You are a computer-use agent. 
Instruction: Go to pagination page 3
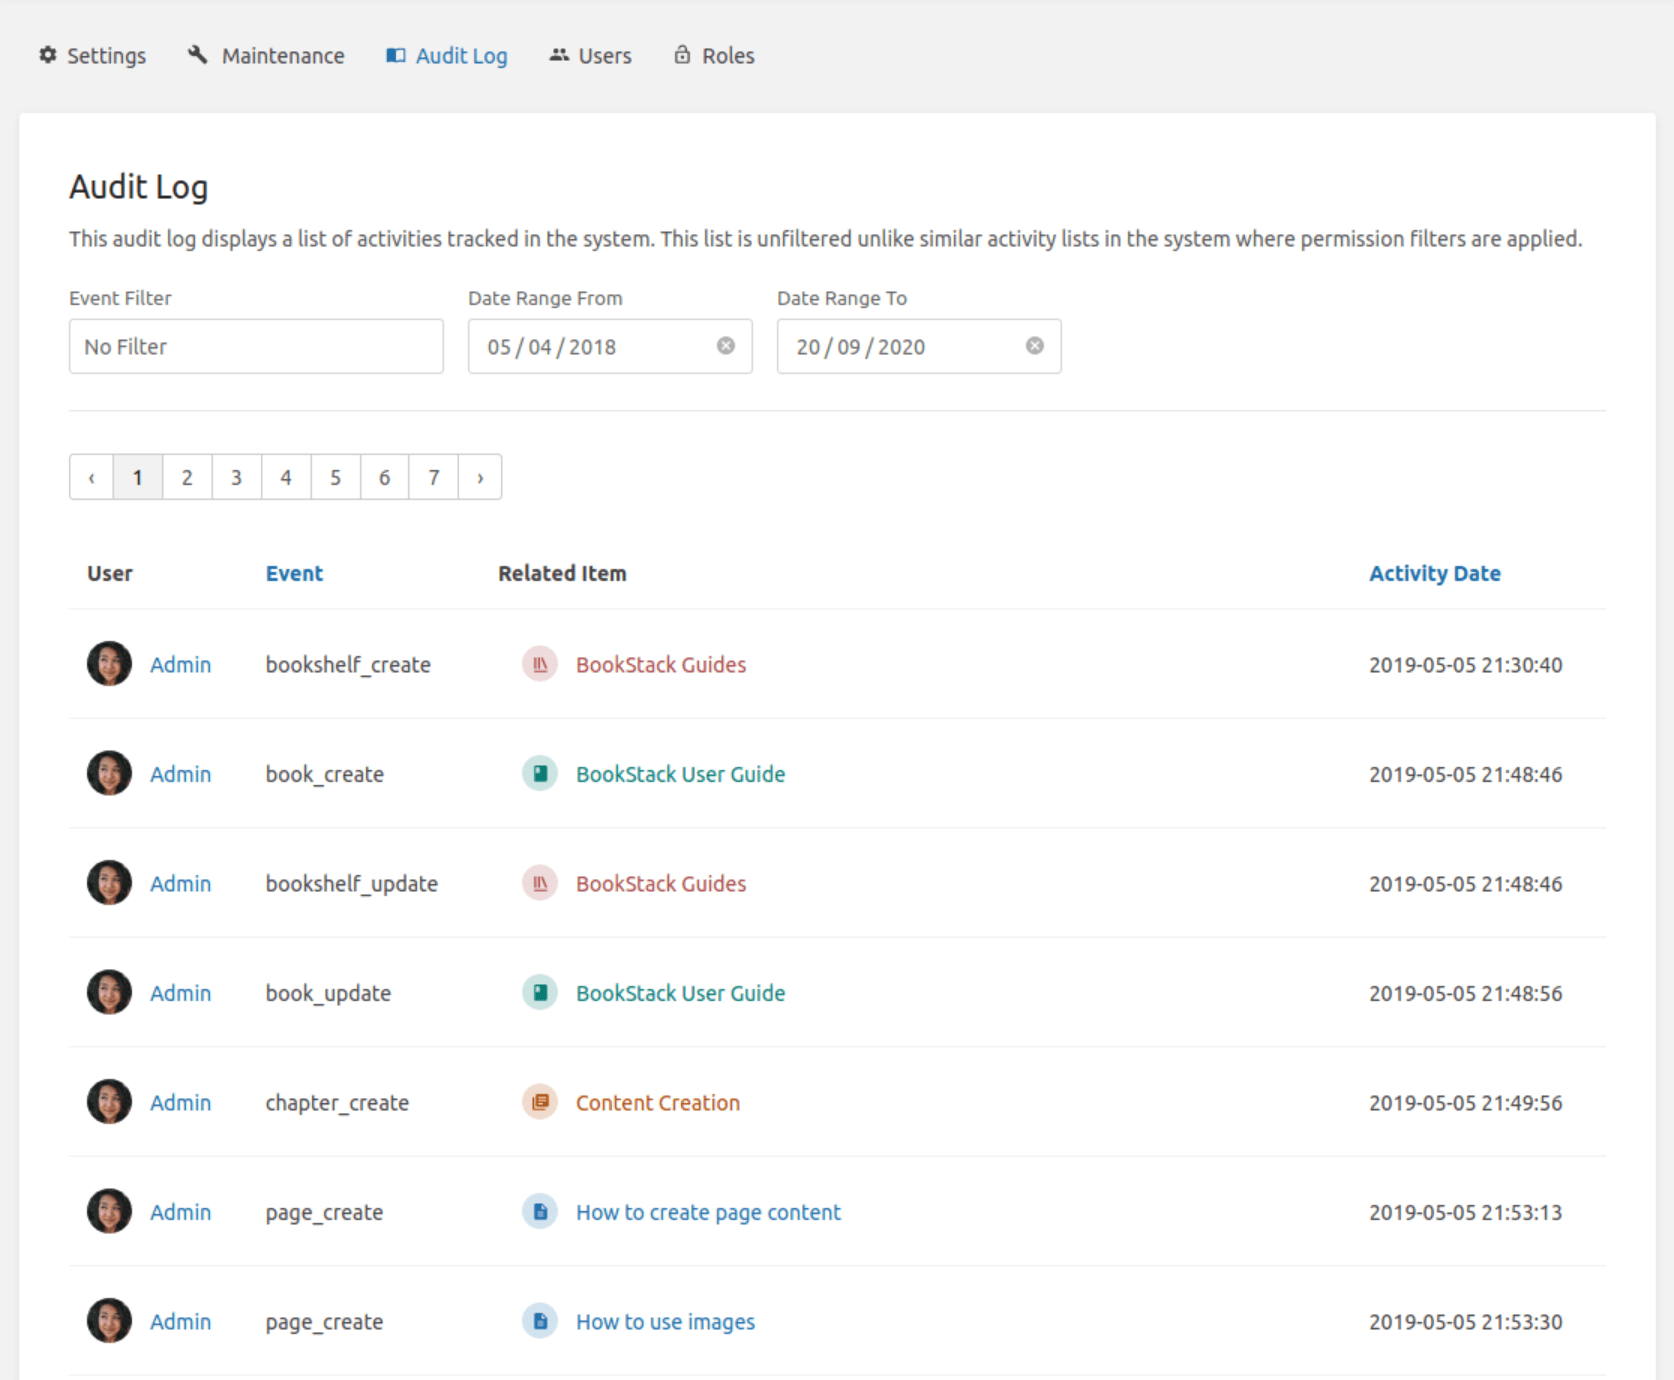click(237, 478)
